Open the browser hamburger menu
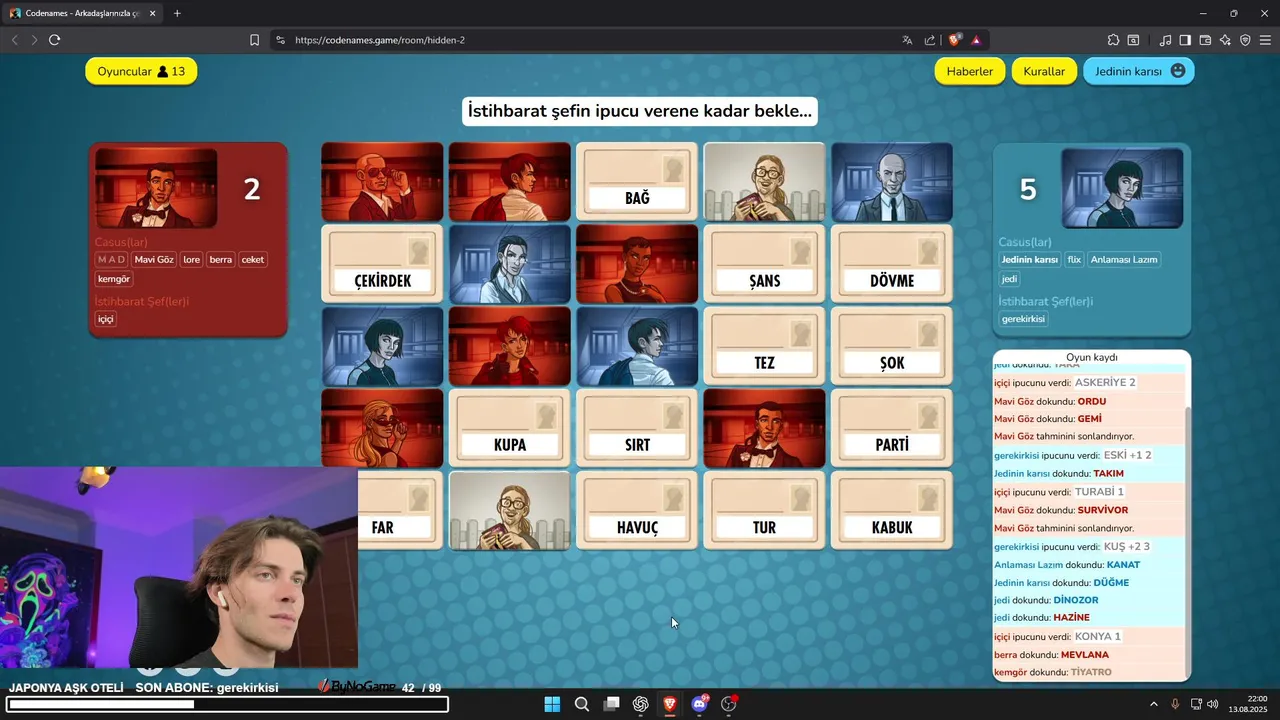The height and width of the screenshot is (720, 1280). (x=1265, y=40)
